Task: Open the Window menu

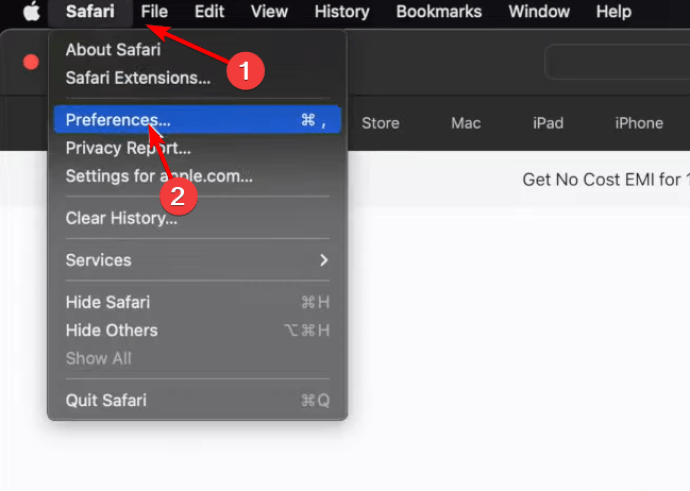Action: (539, 11)
